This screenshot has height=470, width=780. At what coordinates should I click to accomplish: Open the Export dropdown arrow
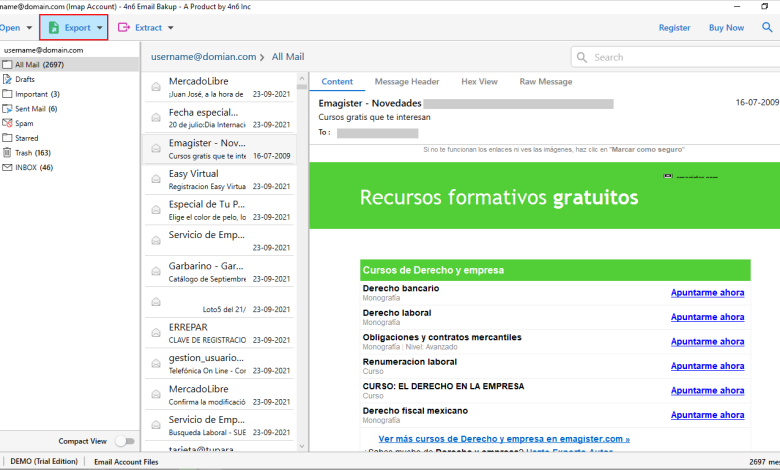coord(99,28)
